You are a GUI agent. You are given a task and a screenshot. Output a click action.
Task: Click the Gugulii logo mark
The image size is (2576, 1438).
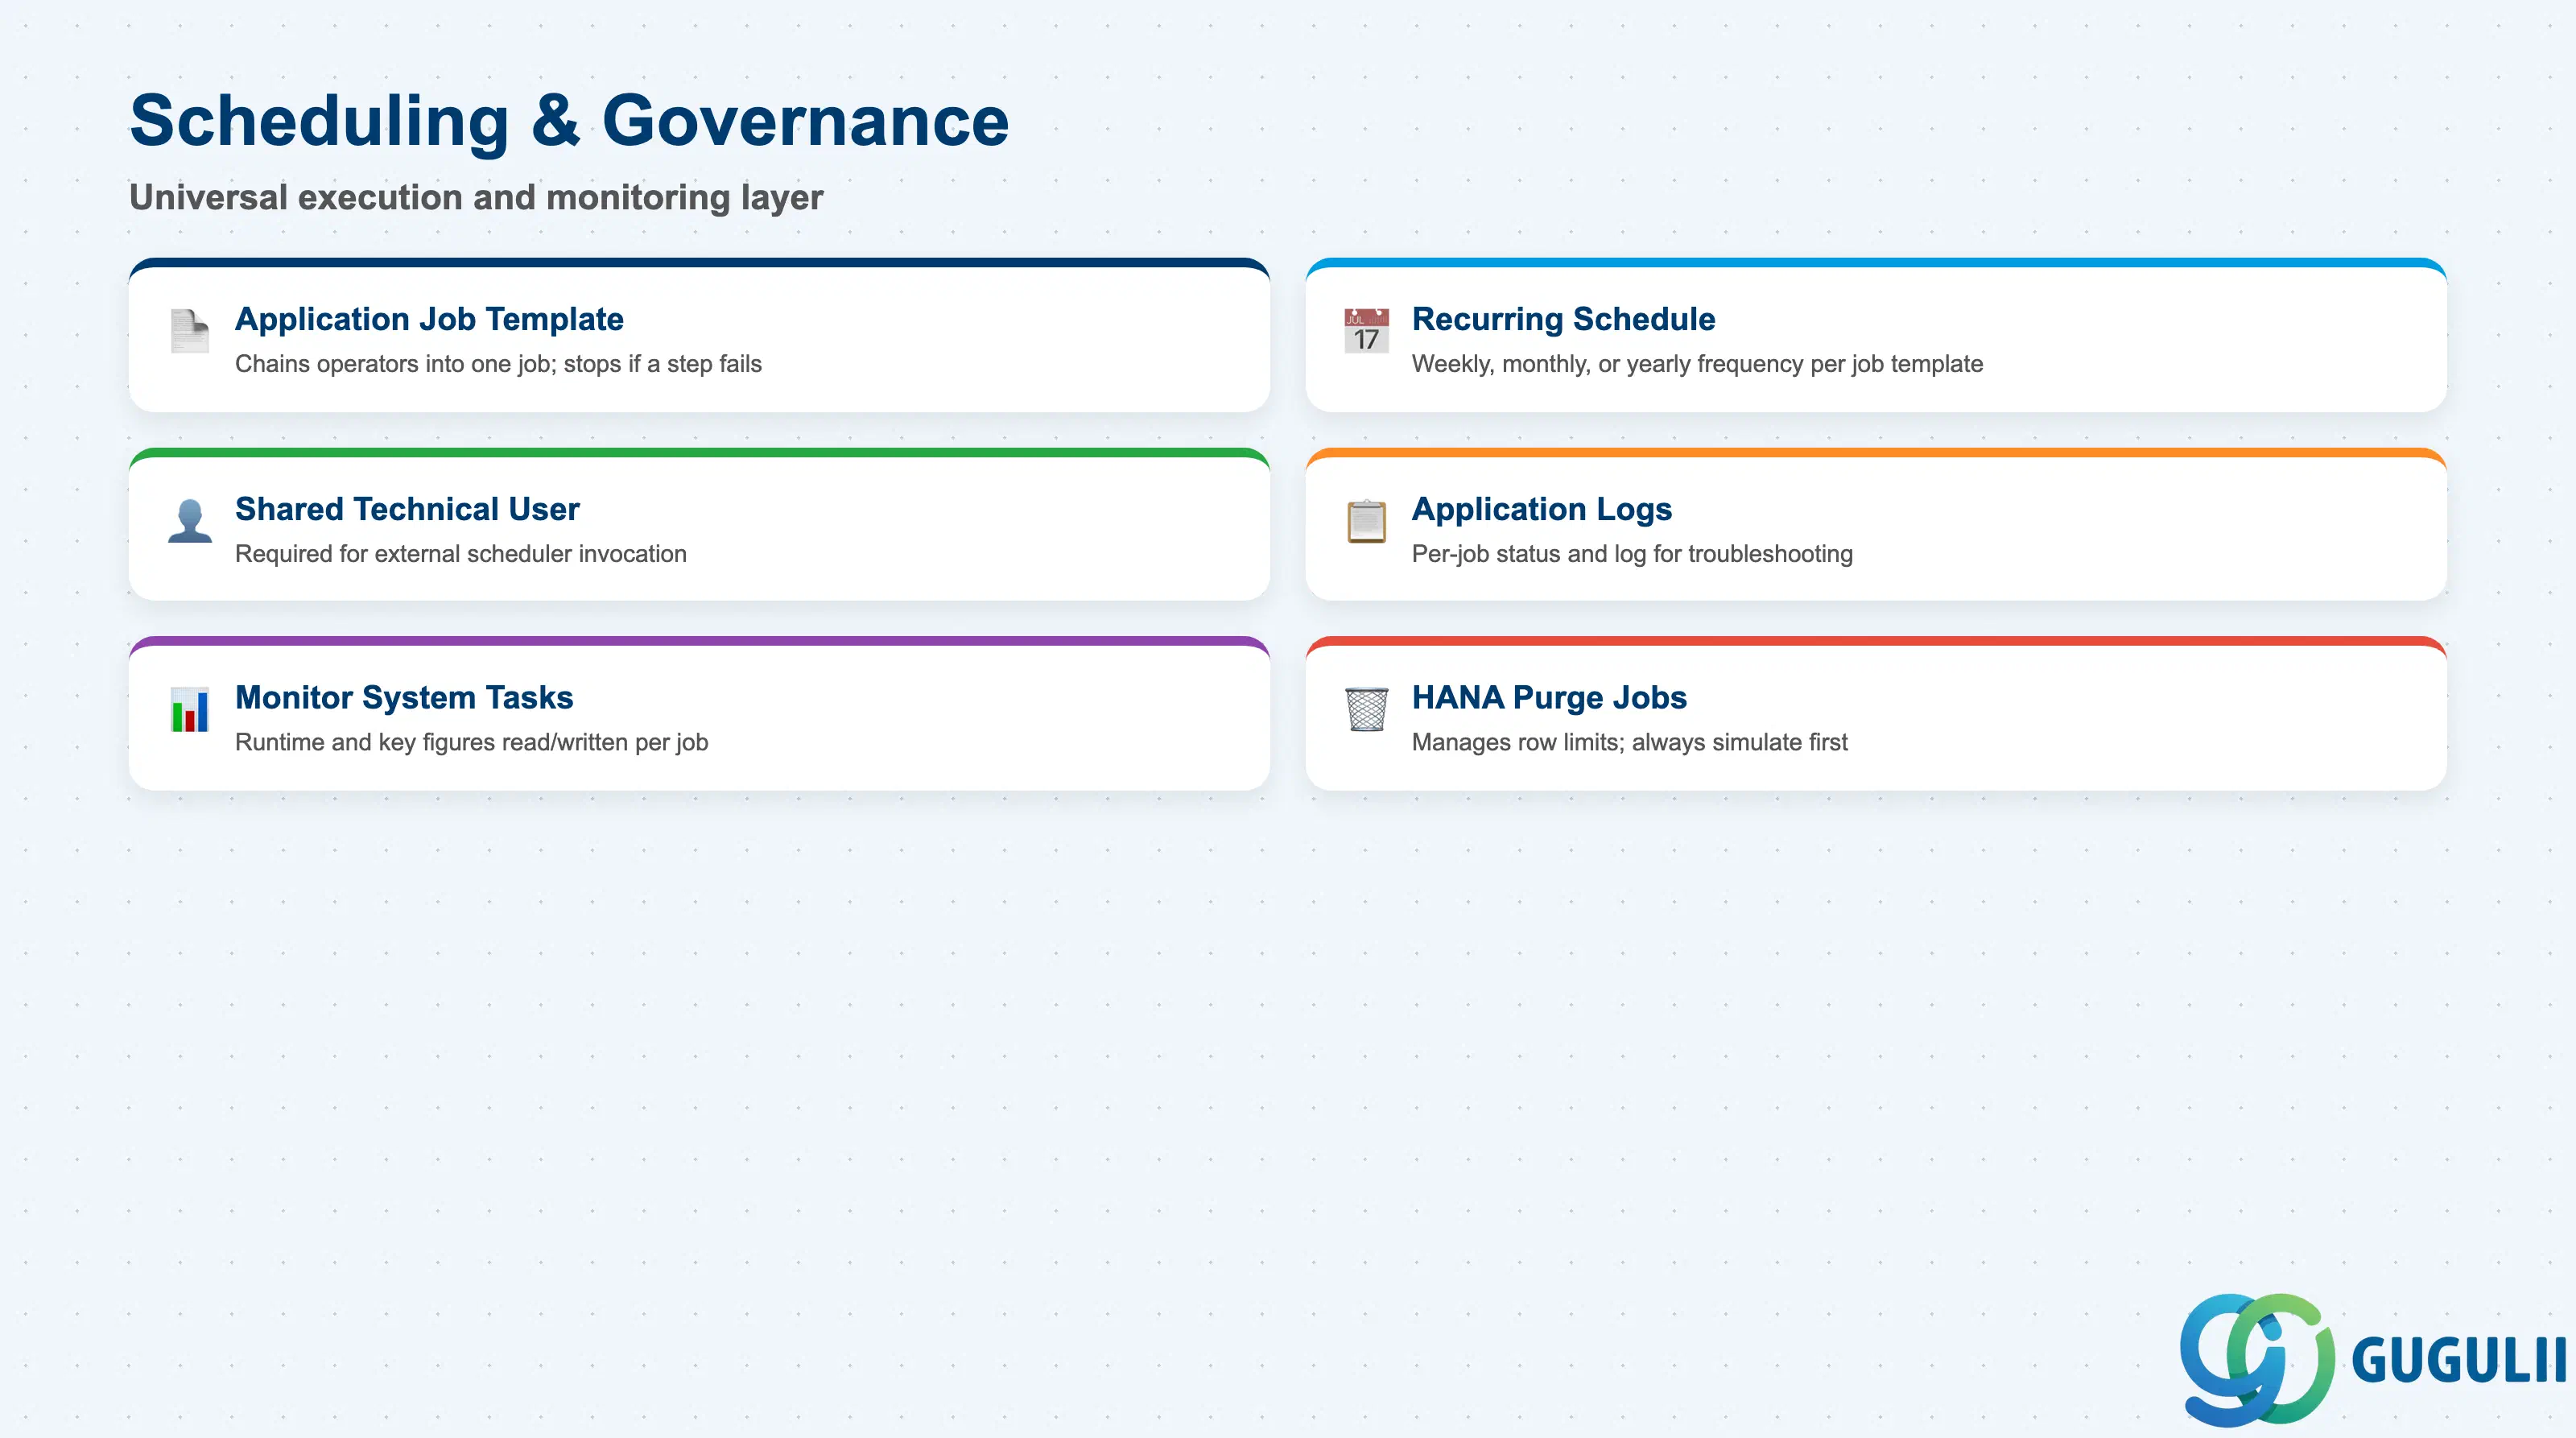[2257, 1359]
